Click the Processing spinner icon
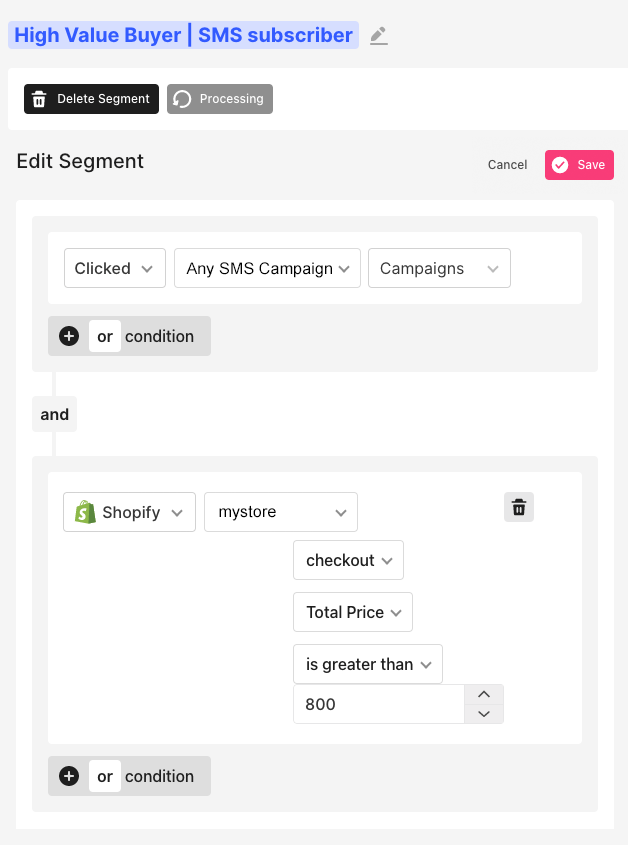628x845 pixels. point(182,99)
